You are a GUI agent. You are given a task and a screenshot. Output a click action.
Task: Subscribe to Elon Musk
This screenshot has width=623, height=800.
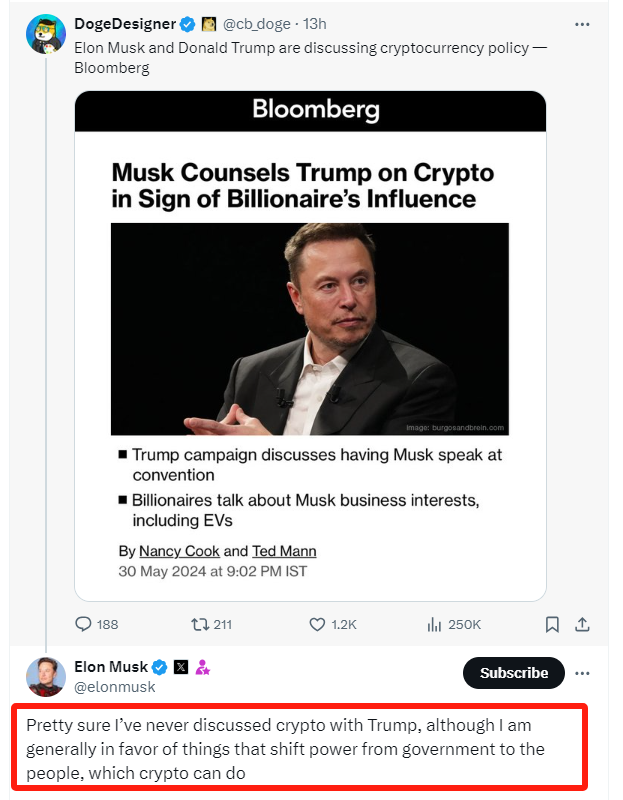(513, 673)
